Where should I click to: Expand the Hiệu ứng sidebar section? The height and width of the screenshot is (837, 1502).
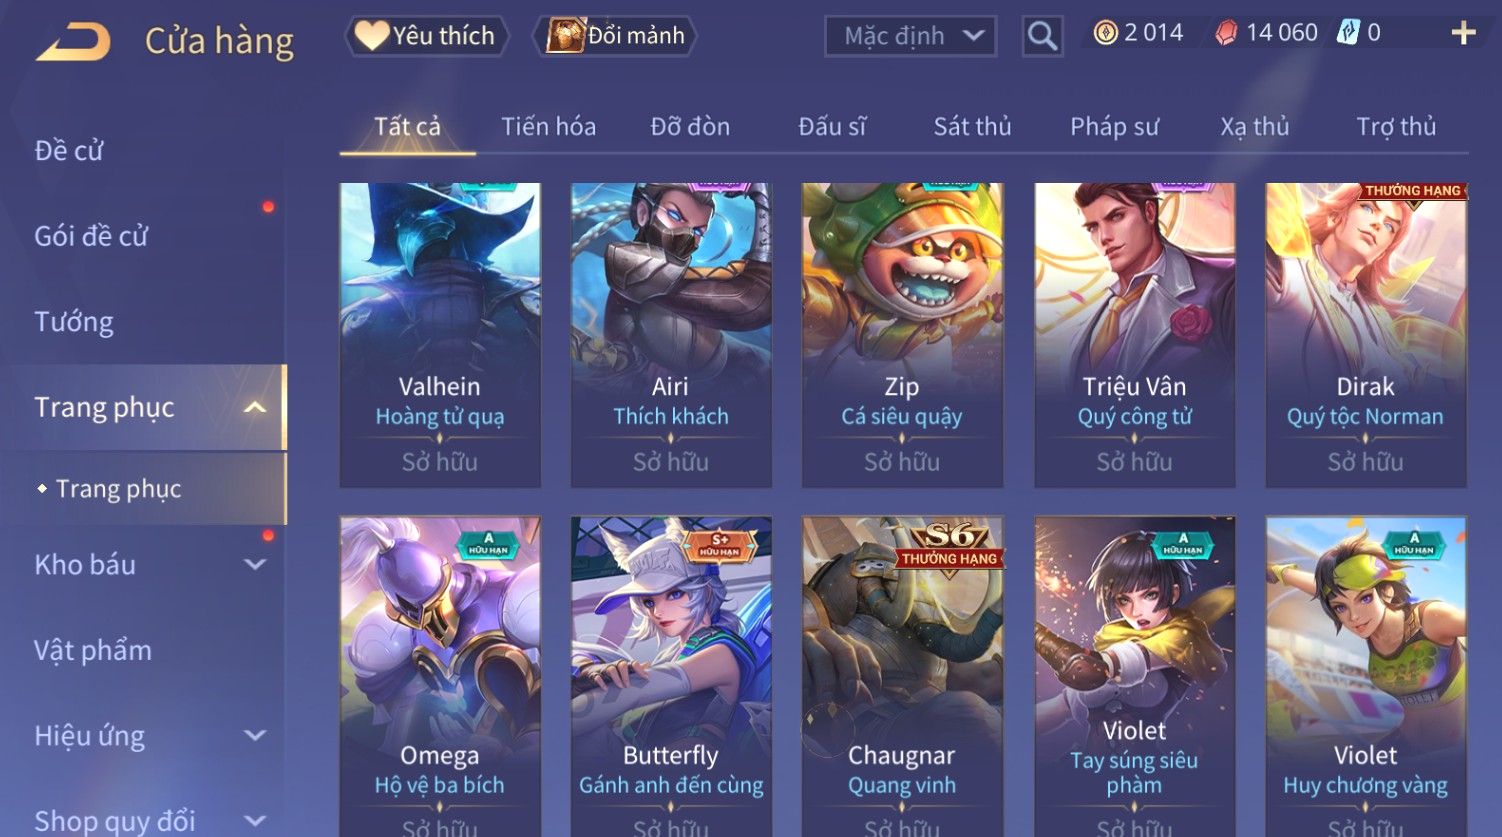click(255, 735)
